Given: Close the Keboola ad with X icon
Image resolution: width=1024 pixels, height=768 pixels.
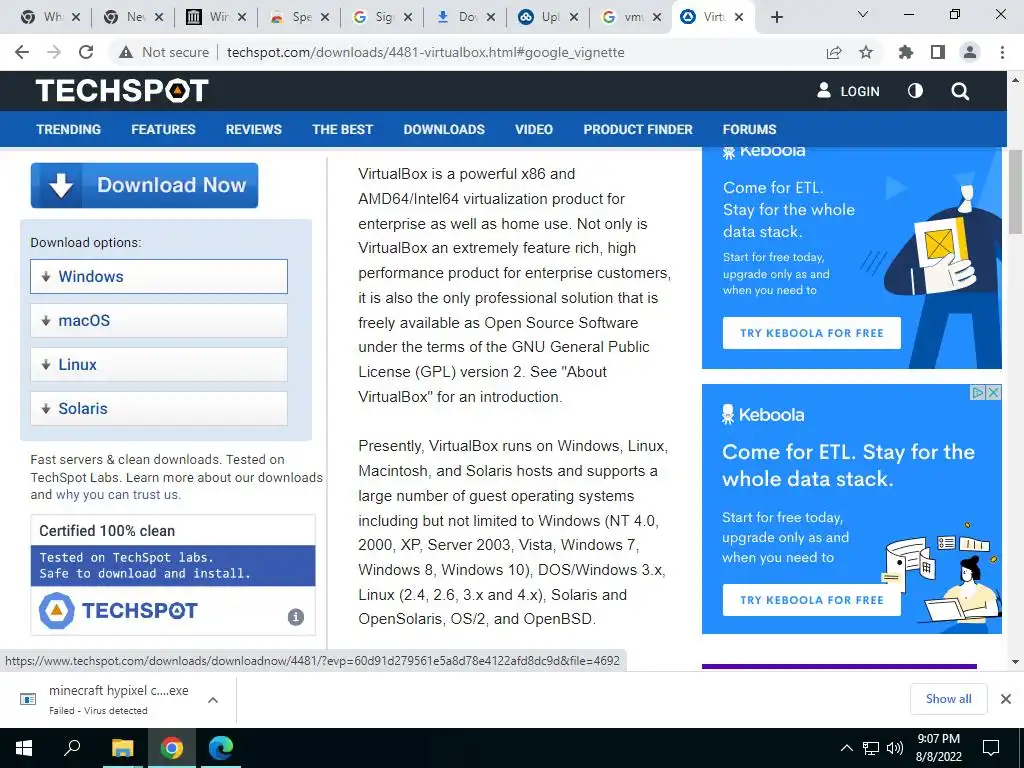Looking at the screenshot, I should click(x=993, y=392).
